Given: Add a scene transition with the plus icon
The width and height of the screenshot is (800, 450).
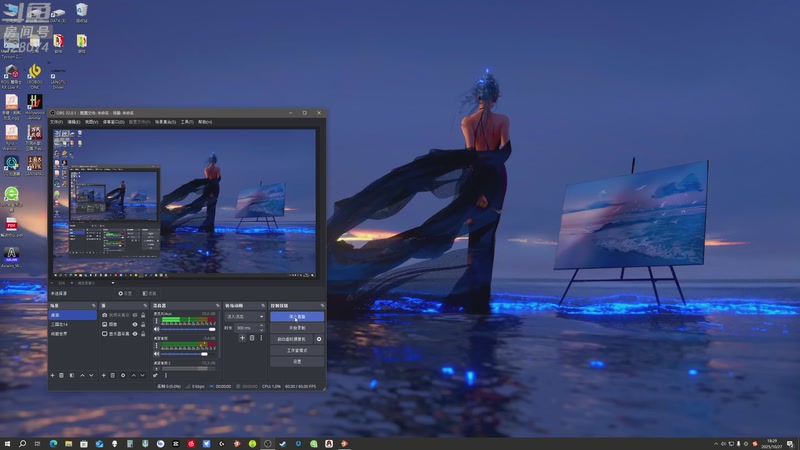Looking at the screenshot, I should (242, 338).
